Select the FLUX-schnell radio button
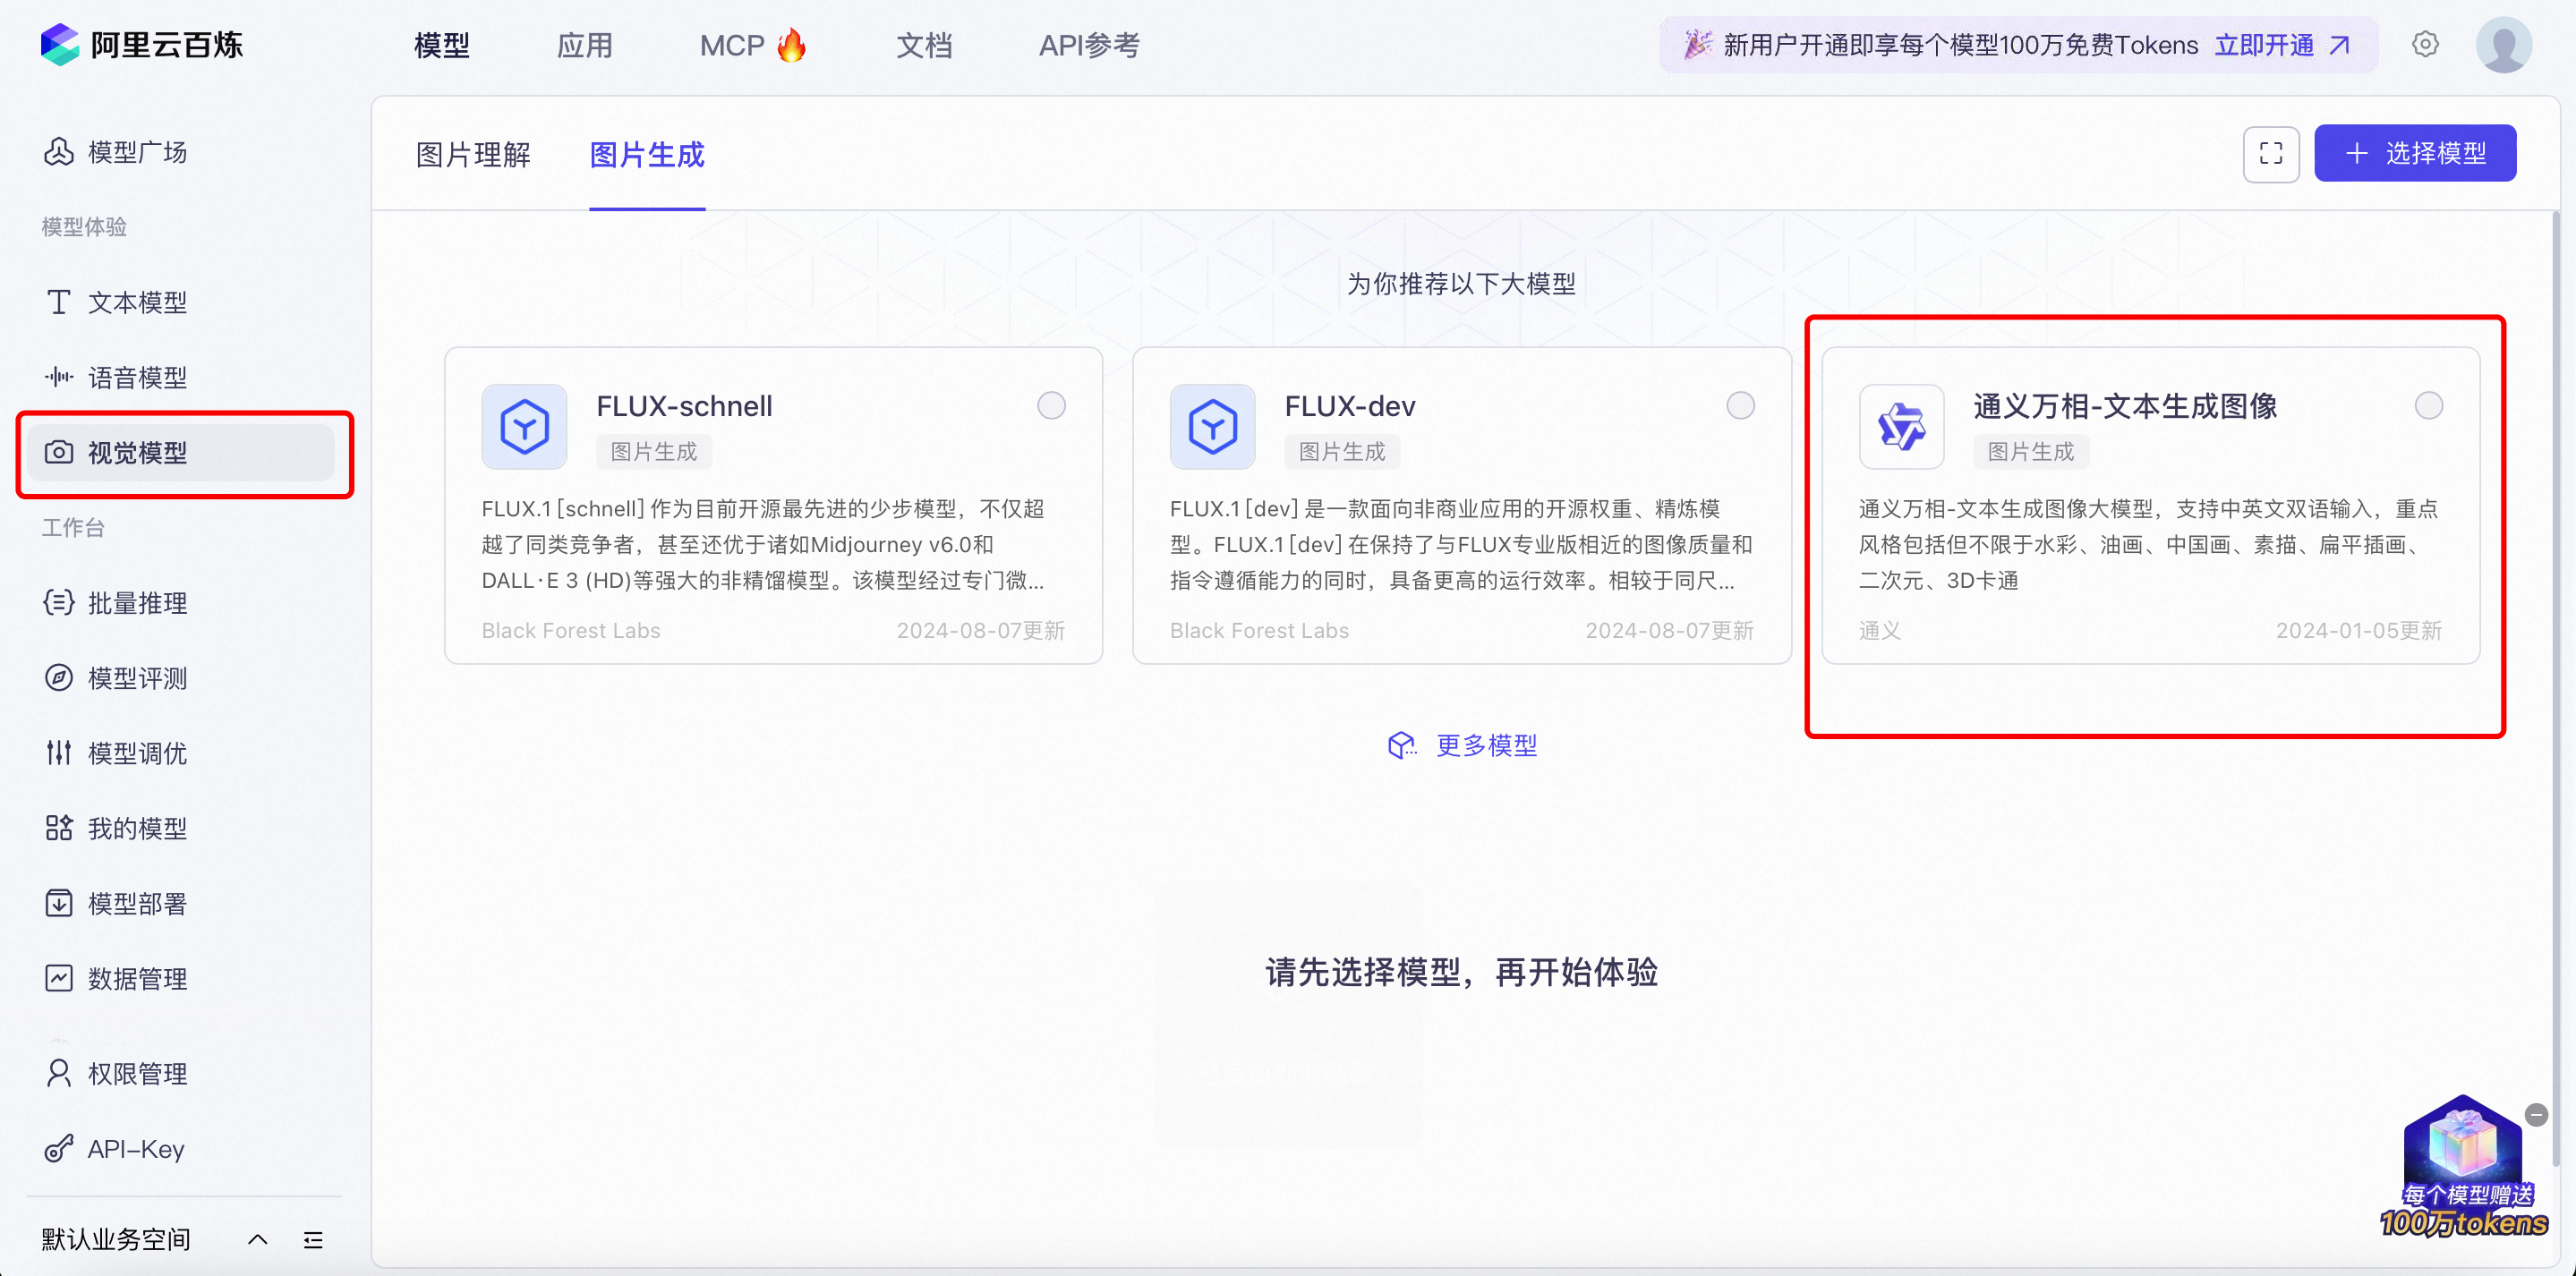The width and height of the screenshot is (2576, 1276). click(1051, 406)
